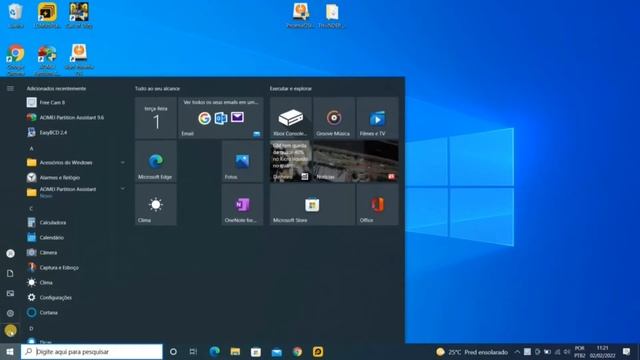Launch the OneNote tile

coord(242,204)
